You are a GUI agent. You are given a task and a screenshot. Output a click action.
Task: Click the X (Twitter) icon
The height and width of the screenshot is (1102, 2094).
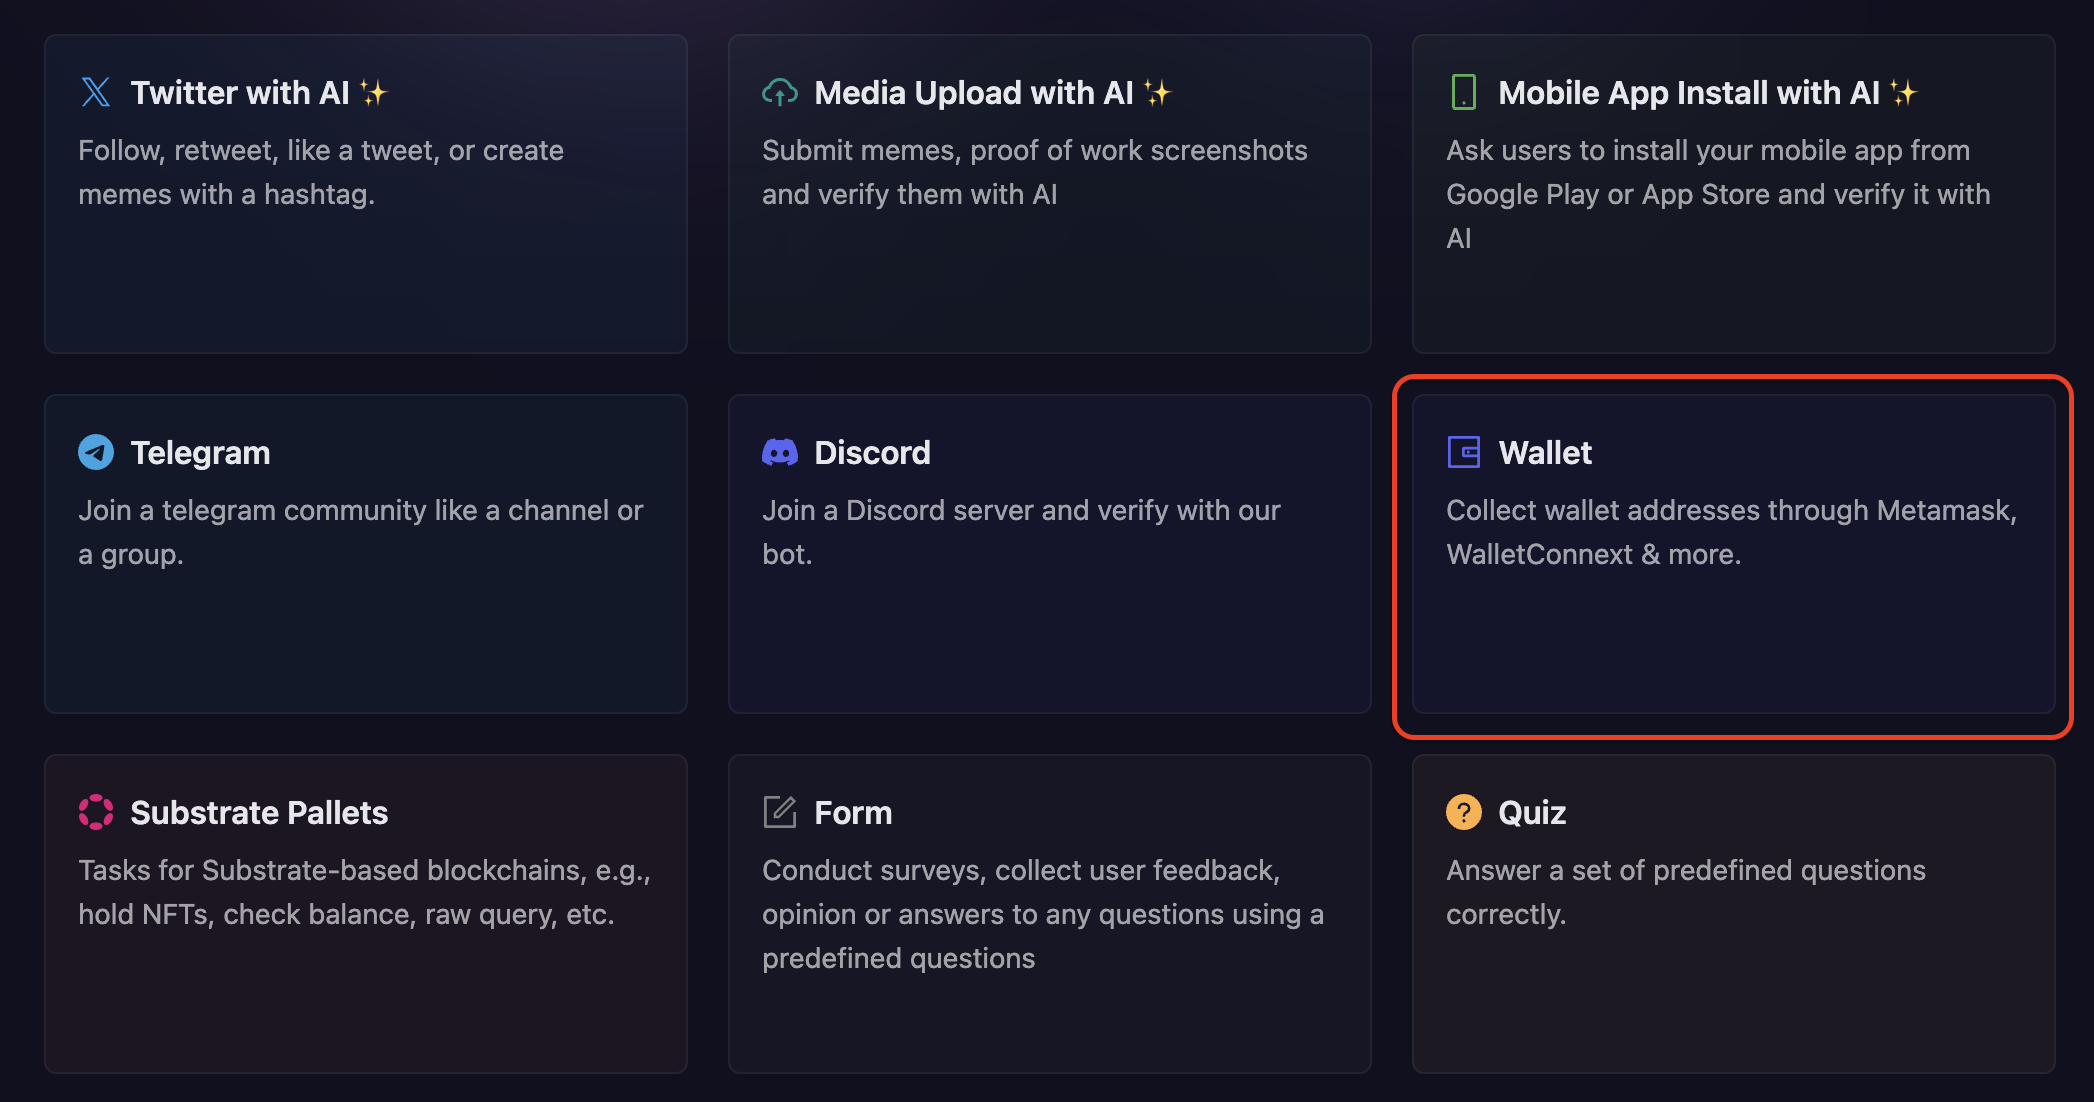(95, 92)
